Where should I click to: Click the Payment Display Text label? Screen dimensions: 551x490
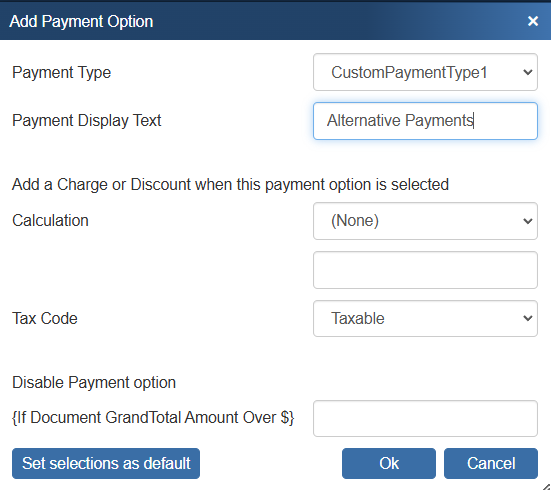pos(86,121)
